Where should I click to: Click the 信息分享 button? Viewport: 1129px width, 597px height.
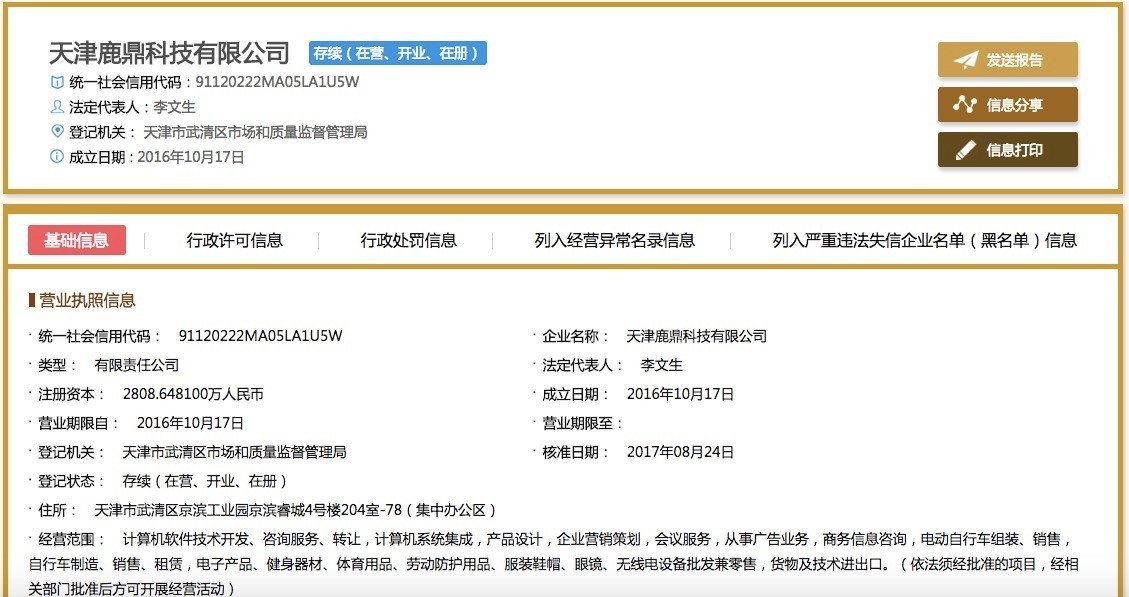coord(1007,104)
